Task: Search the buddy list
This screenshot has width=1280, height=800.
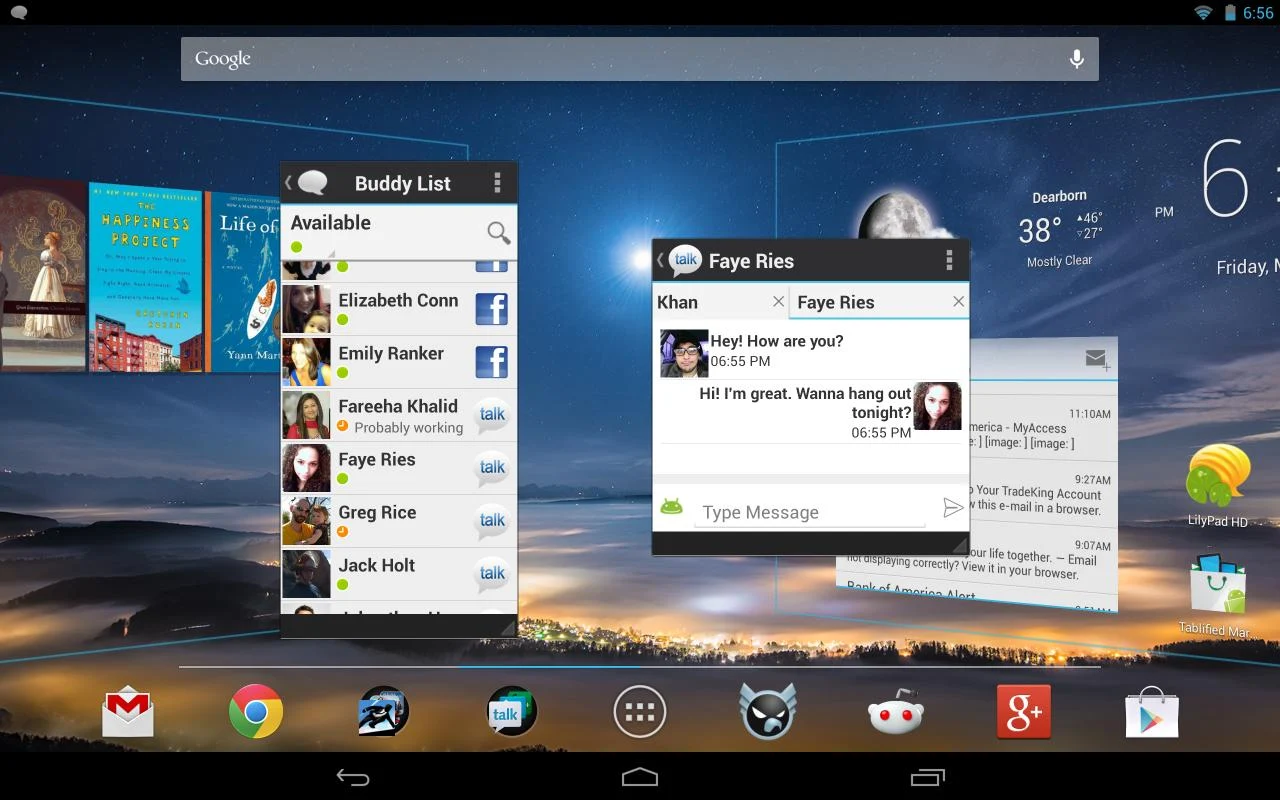Action: pos(498,233)
